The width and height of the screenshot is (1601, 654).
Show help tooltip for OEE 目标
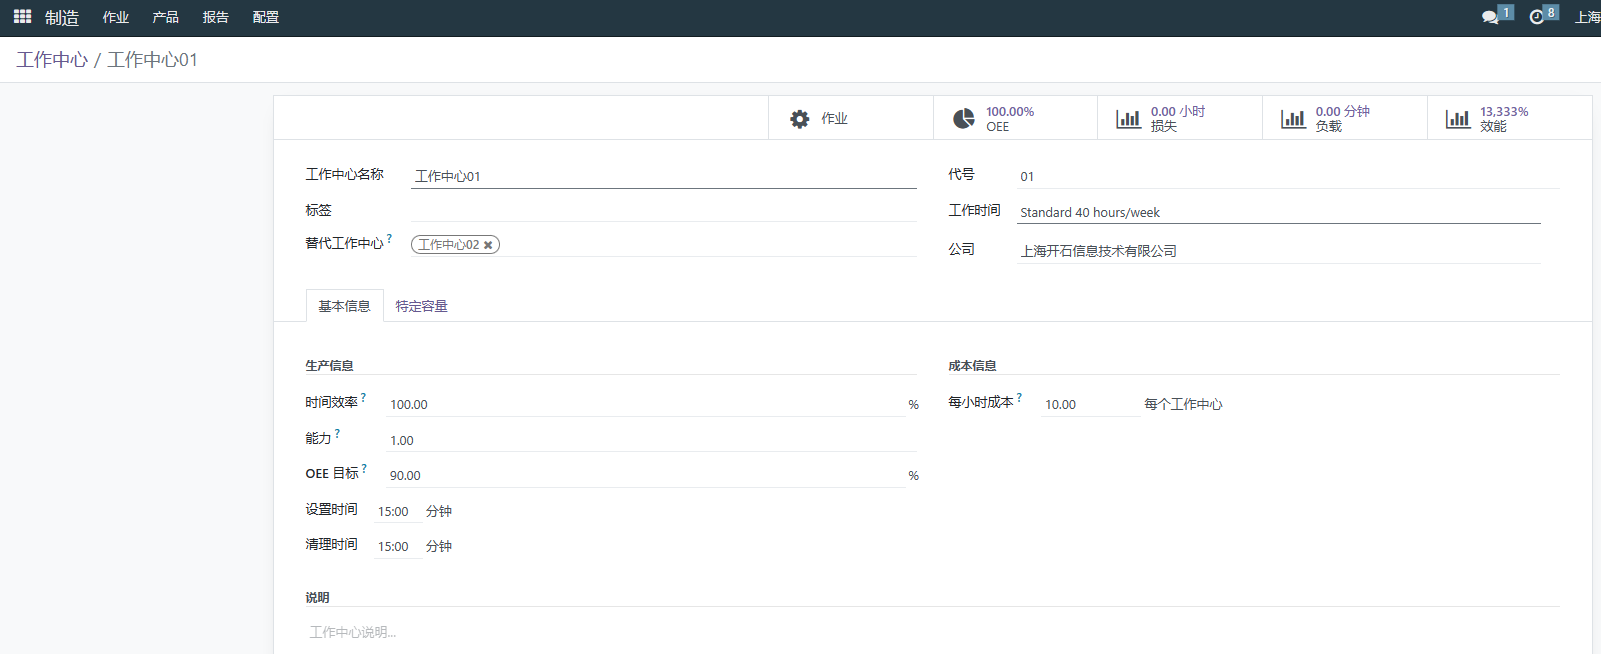tap(364, 469)
